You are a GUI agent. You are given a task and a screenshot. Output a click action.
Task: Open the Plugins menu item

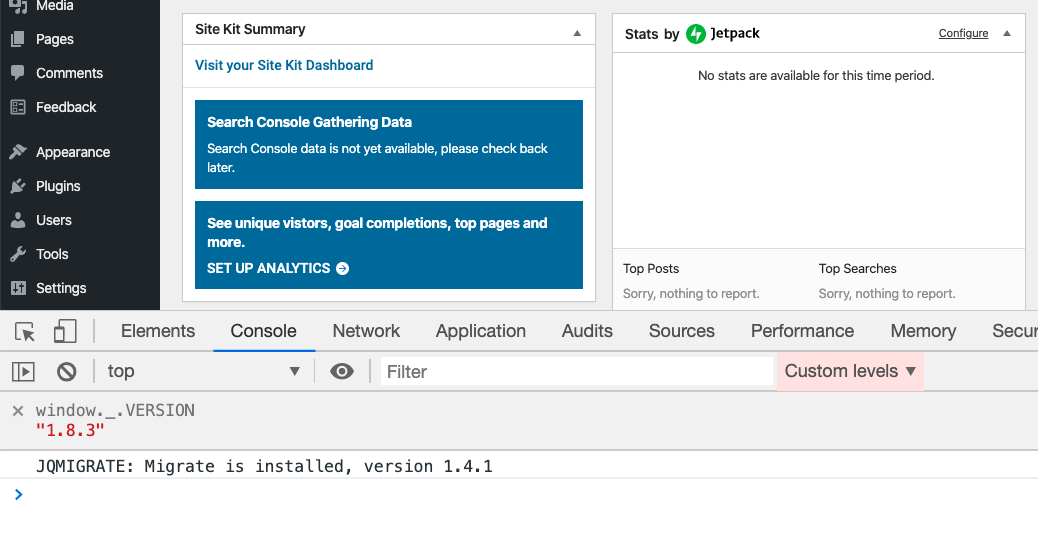(58, 186)
